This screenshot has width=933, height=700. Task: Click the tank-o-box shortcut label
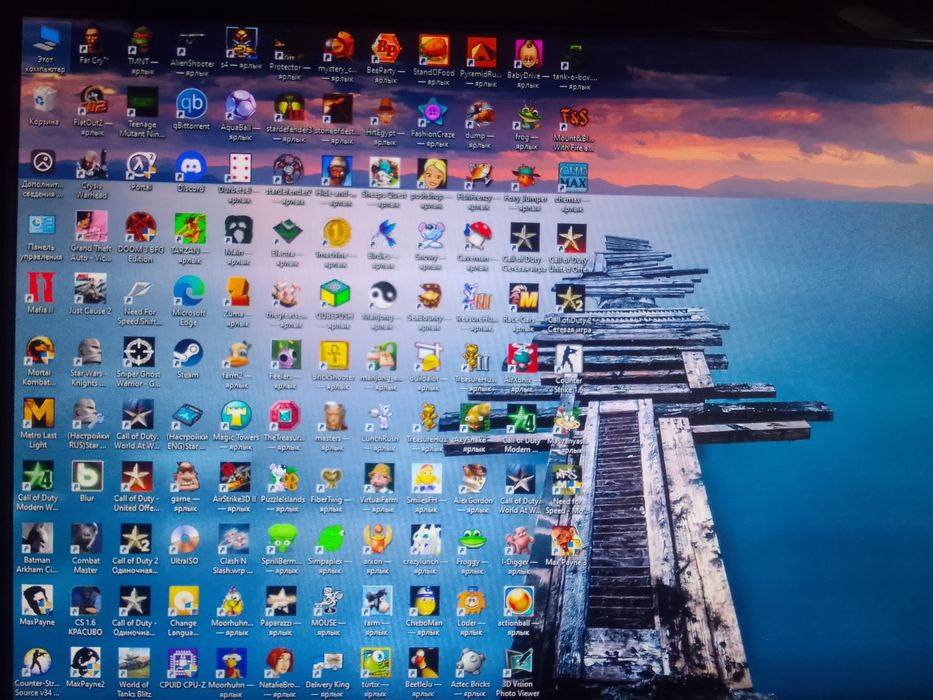pyautogui.click(x=575, y=82)
